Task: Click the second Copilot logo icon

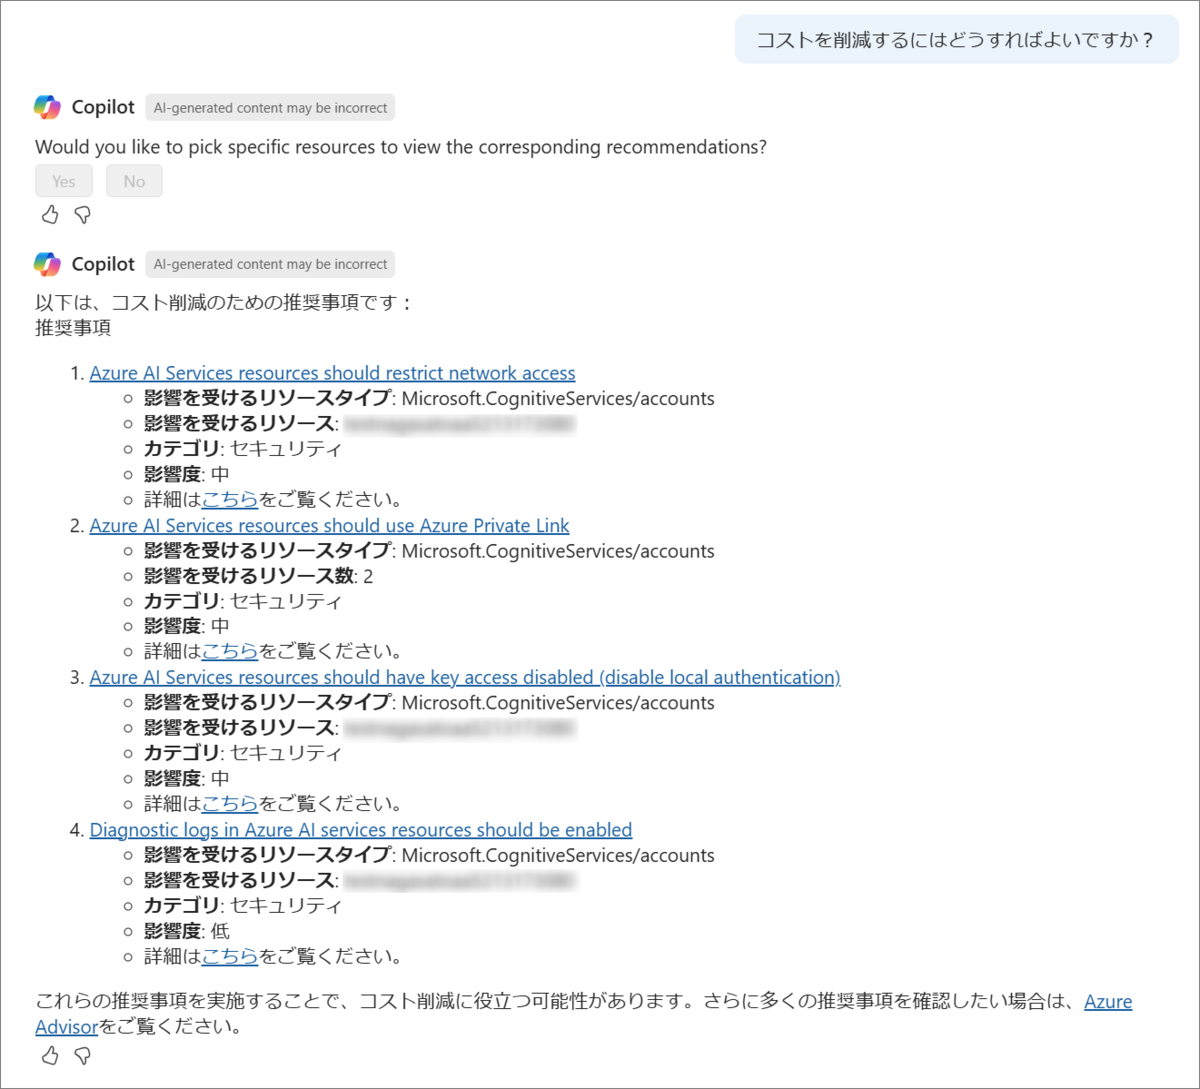Action: point(47,264)
